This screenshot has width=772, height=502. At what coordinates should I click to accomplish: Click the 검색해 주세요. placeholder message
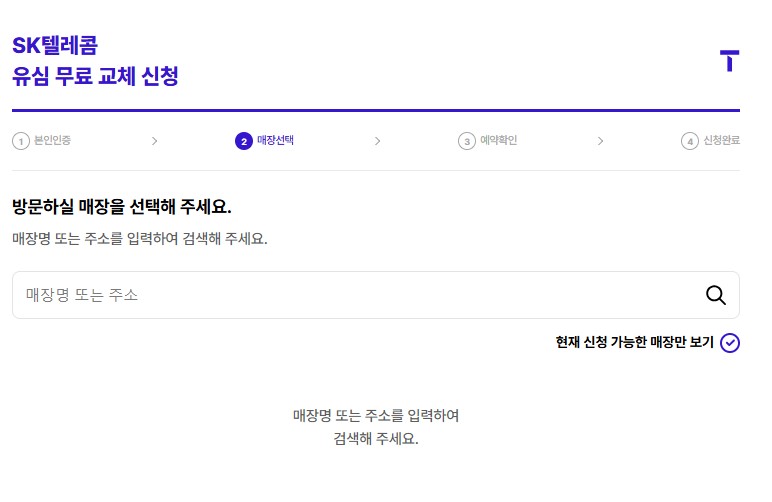376,427
